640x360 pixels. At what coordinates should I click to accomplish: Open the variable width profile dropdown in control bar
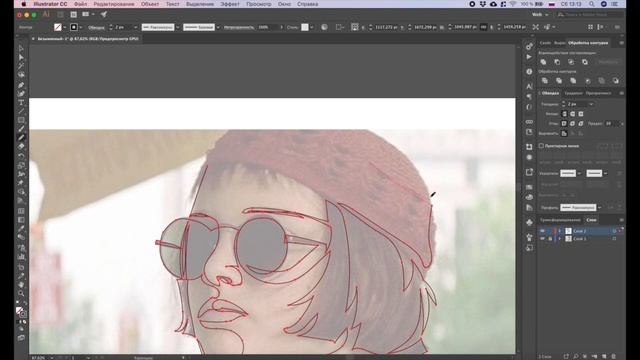(x=178, y=27)
